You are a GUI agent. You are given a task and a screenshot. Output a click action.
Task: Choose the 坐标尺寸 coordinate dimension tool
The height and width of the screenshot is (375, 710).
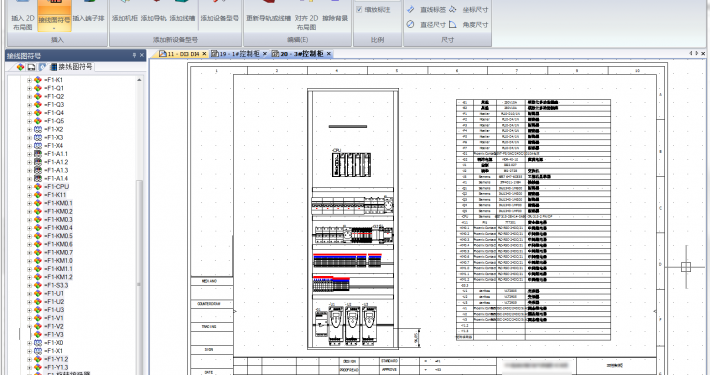469,10
